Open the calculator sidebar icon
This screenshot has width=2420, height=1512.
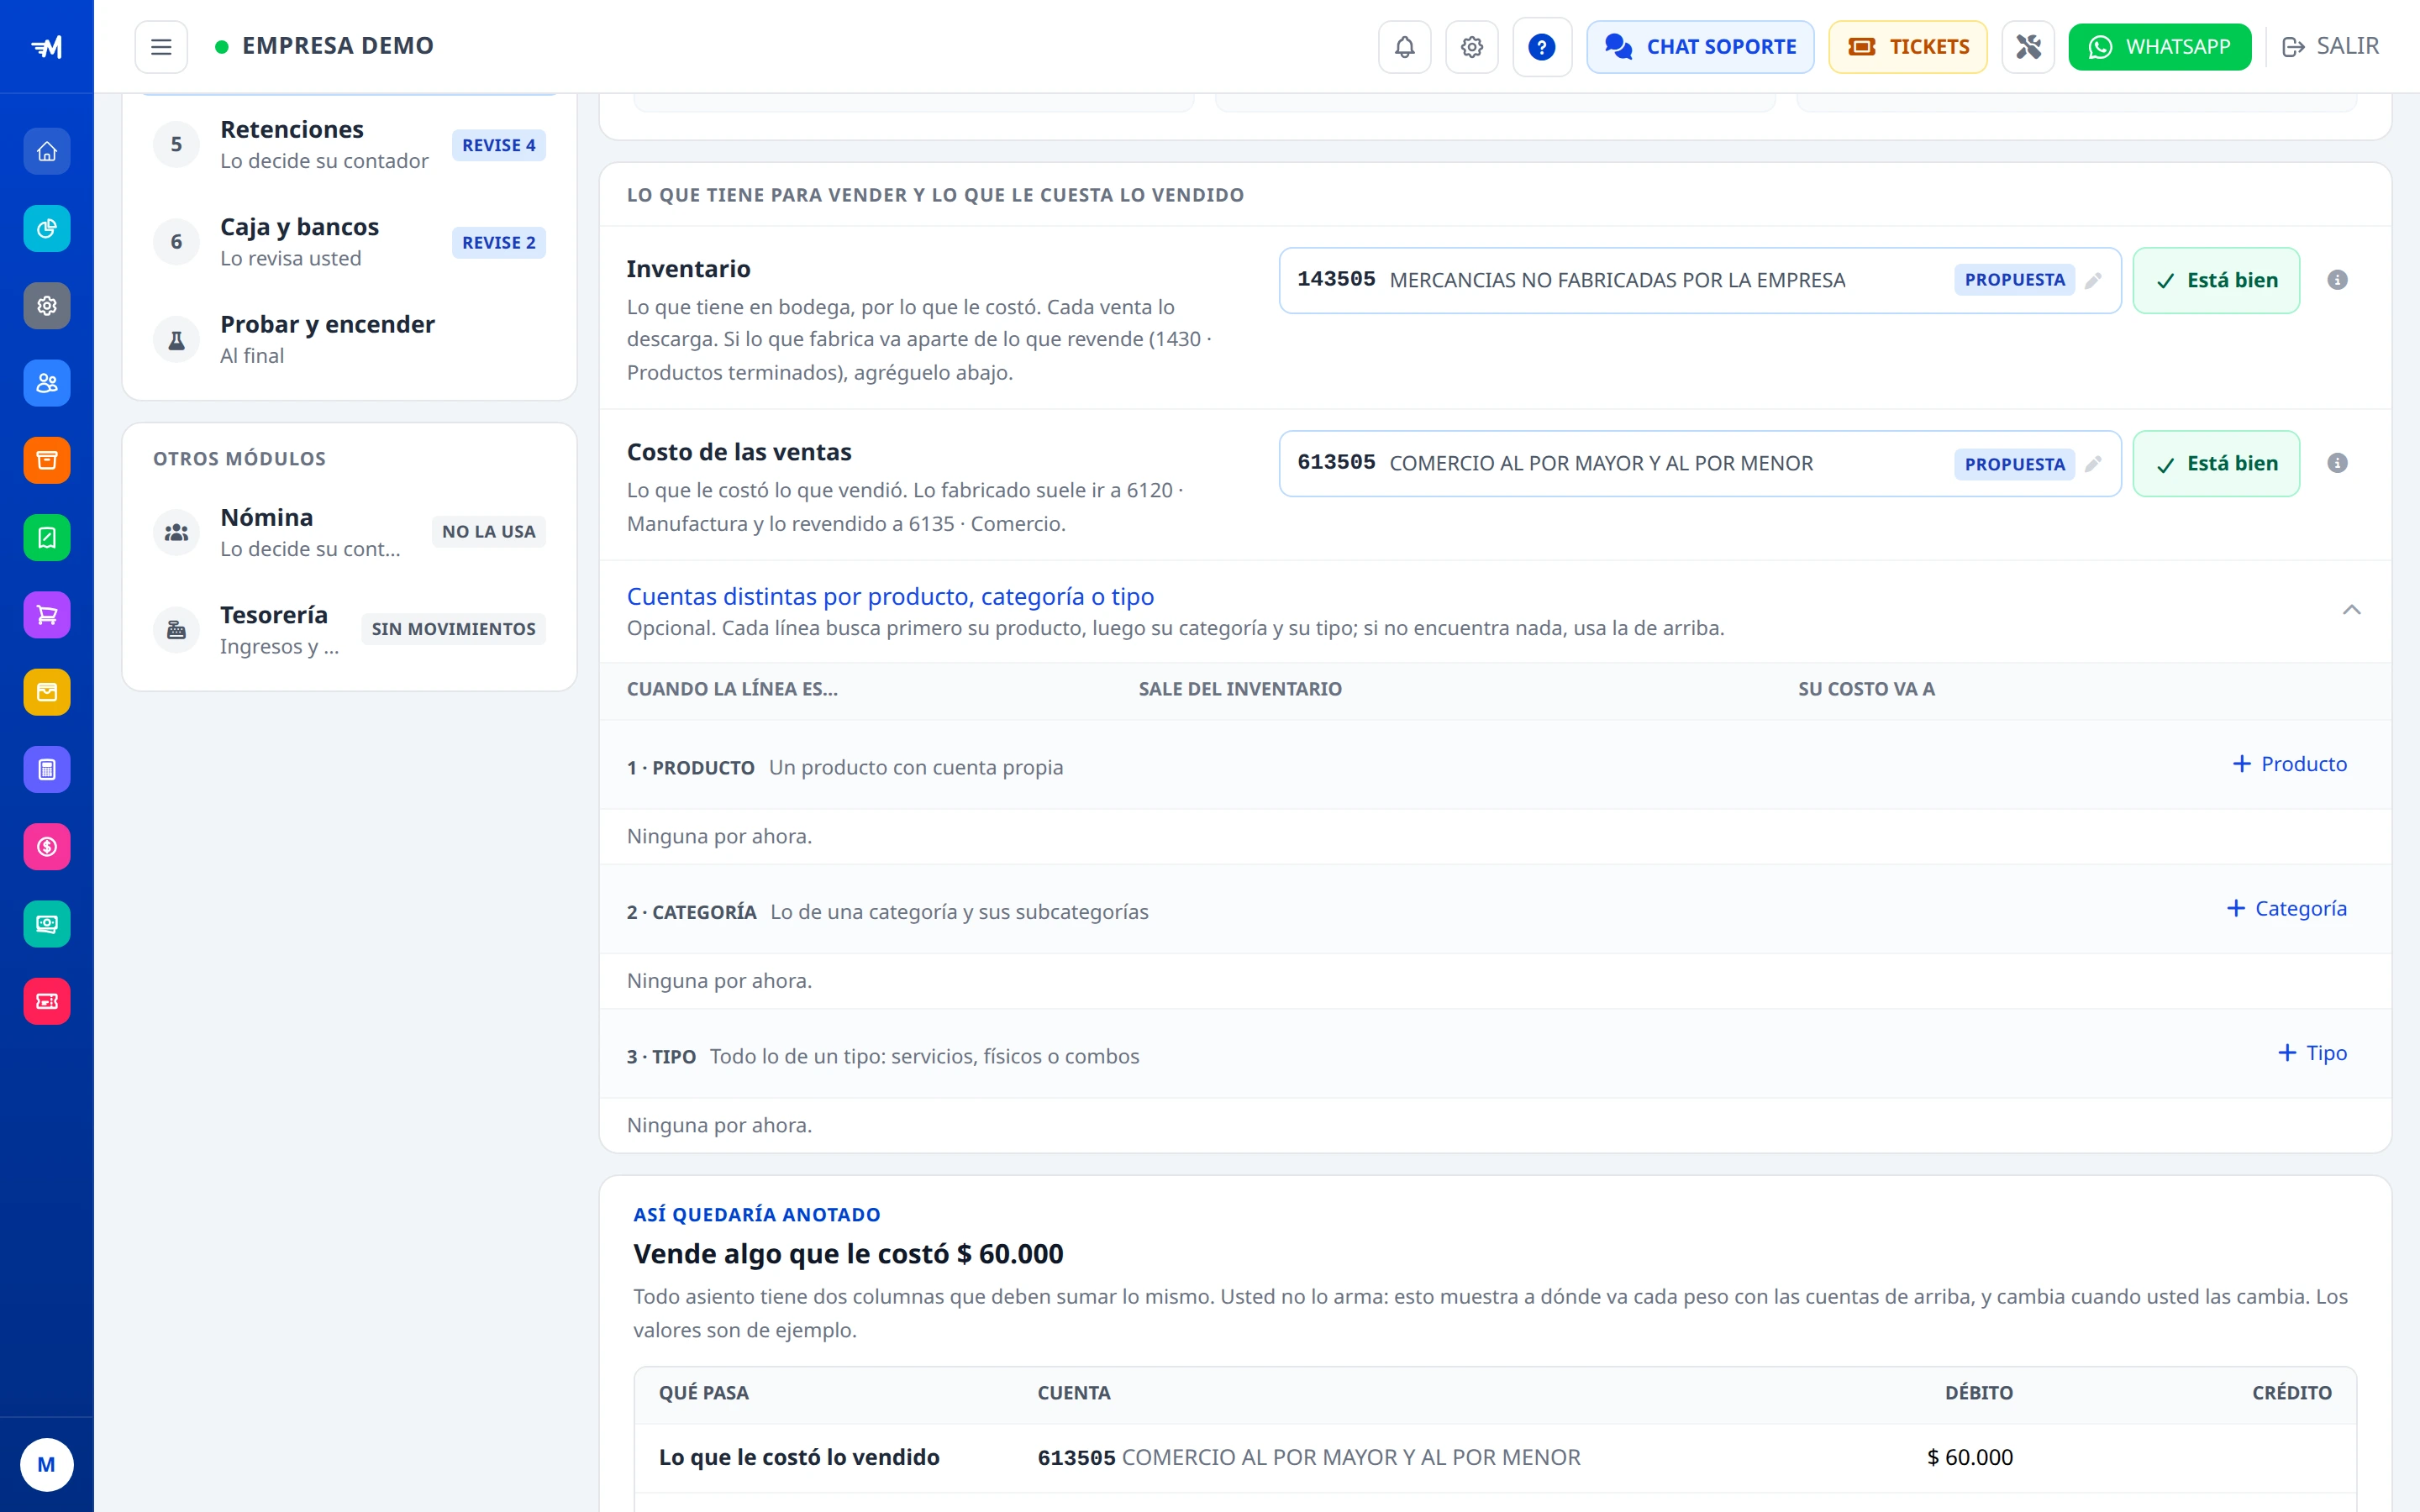pos(47,769)
